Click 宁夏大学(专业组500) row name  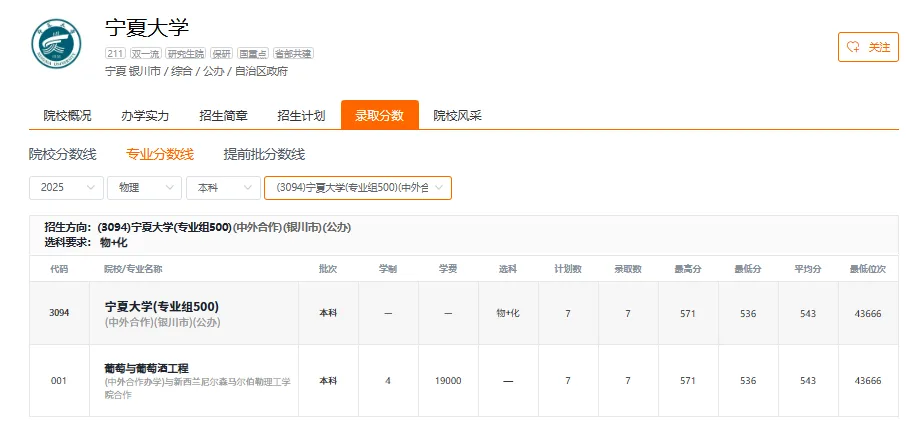[161, 306]
